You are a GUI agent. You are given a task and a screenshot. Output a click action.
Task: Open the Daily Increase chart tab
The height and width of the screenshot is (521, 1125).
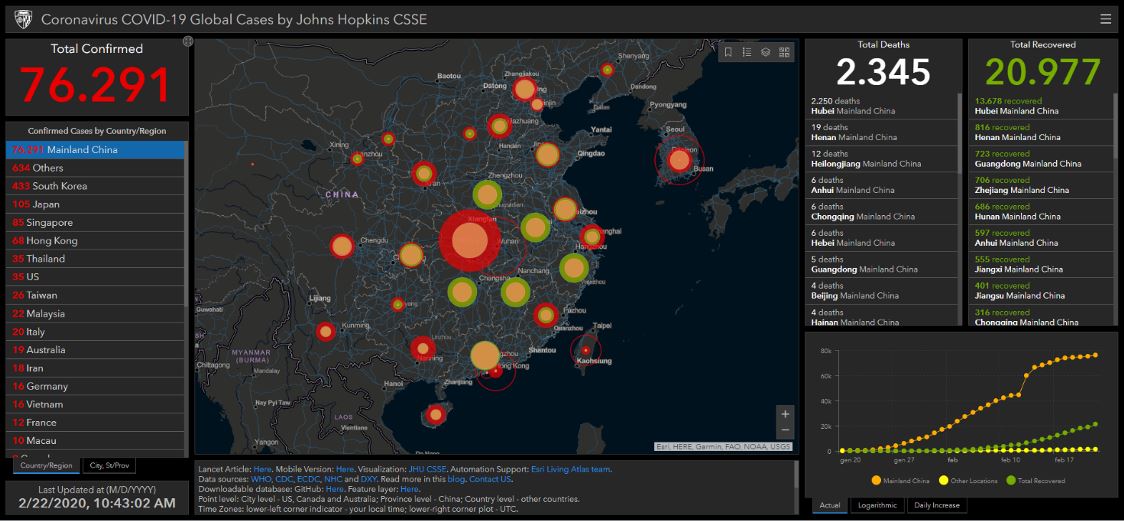pyautogui.click(x=938, y=505)
